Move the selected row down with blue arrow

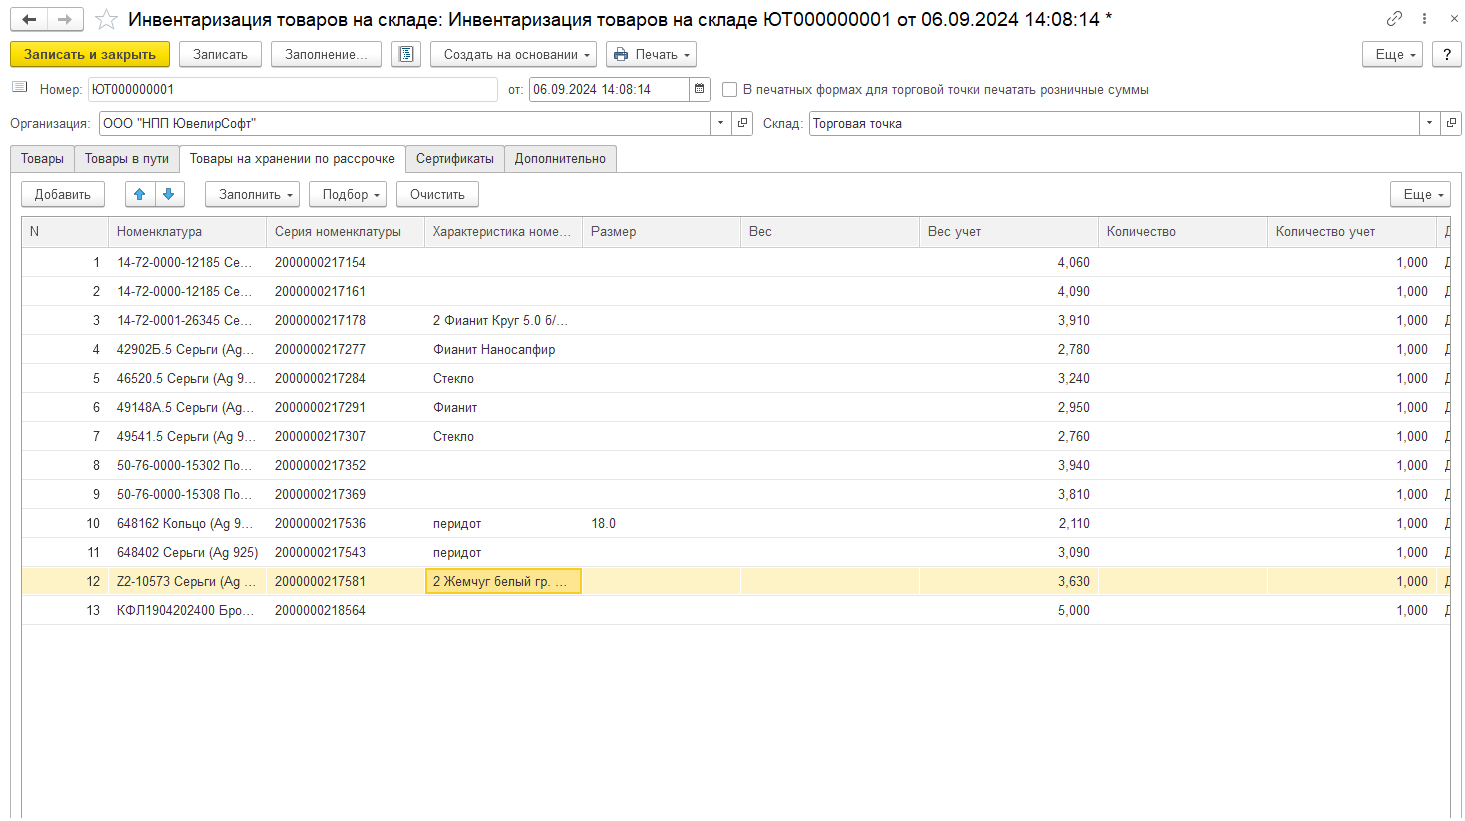tap(169, 194)
